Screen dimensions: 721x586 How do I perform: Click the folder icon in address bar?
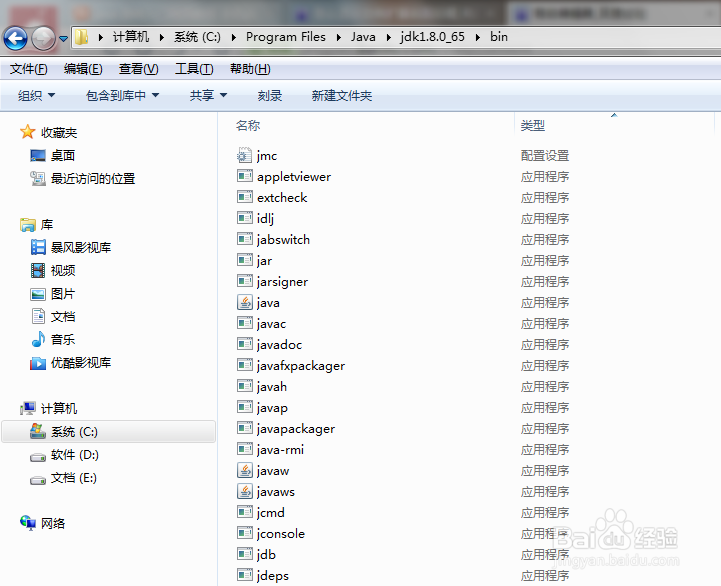coord(81,37)
